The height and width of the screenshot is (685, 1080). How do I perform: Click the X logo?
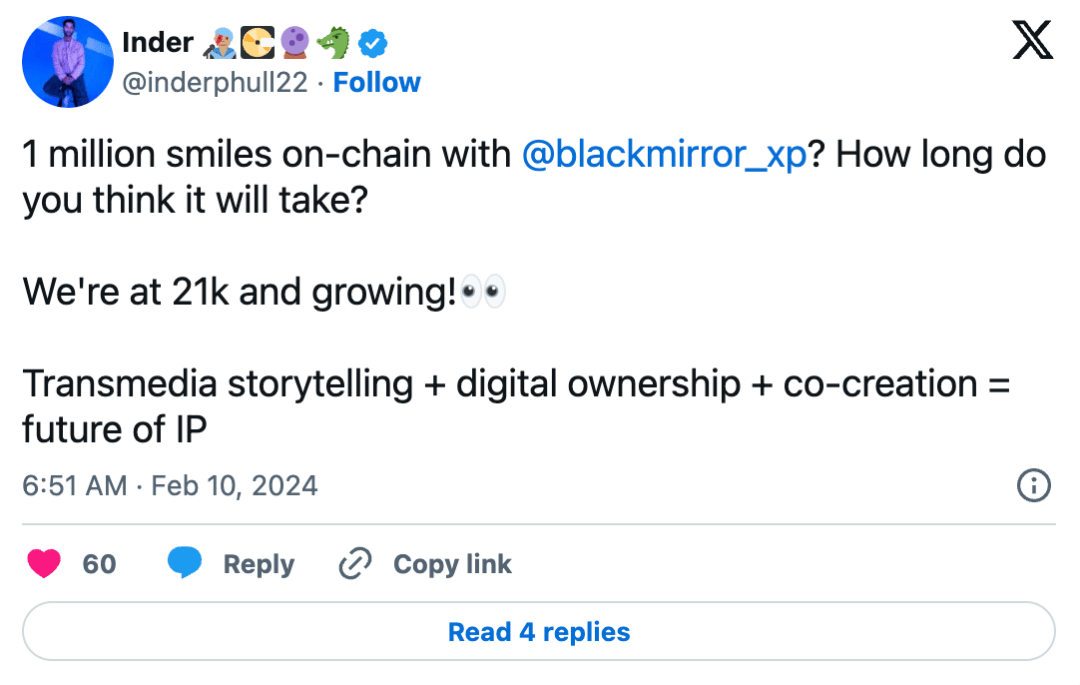[x=1033, y=40]
